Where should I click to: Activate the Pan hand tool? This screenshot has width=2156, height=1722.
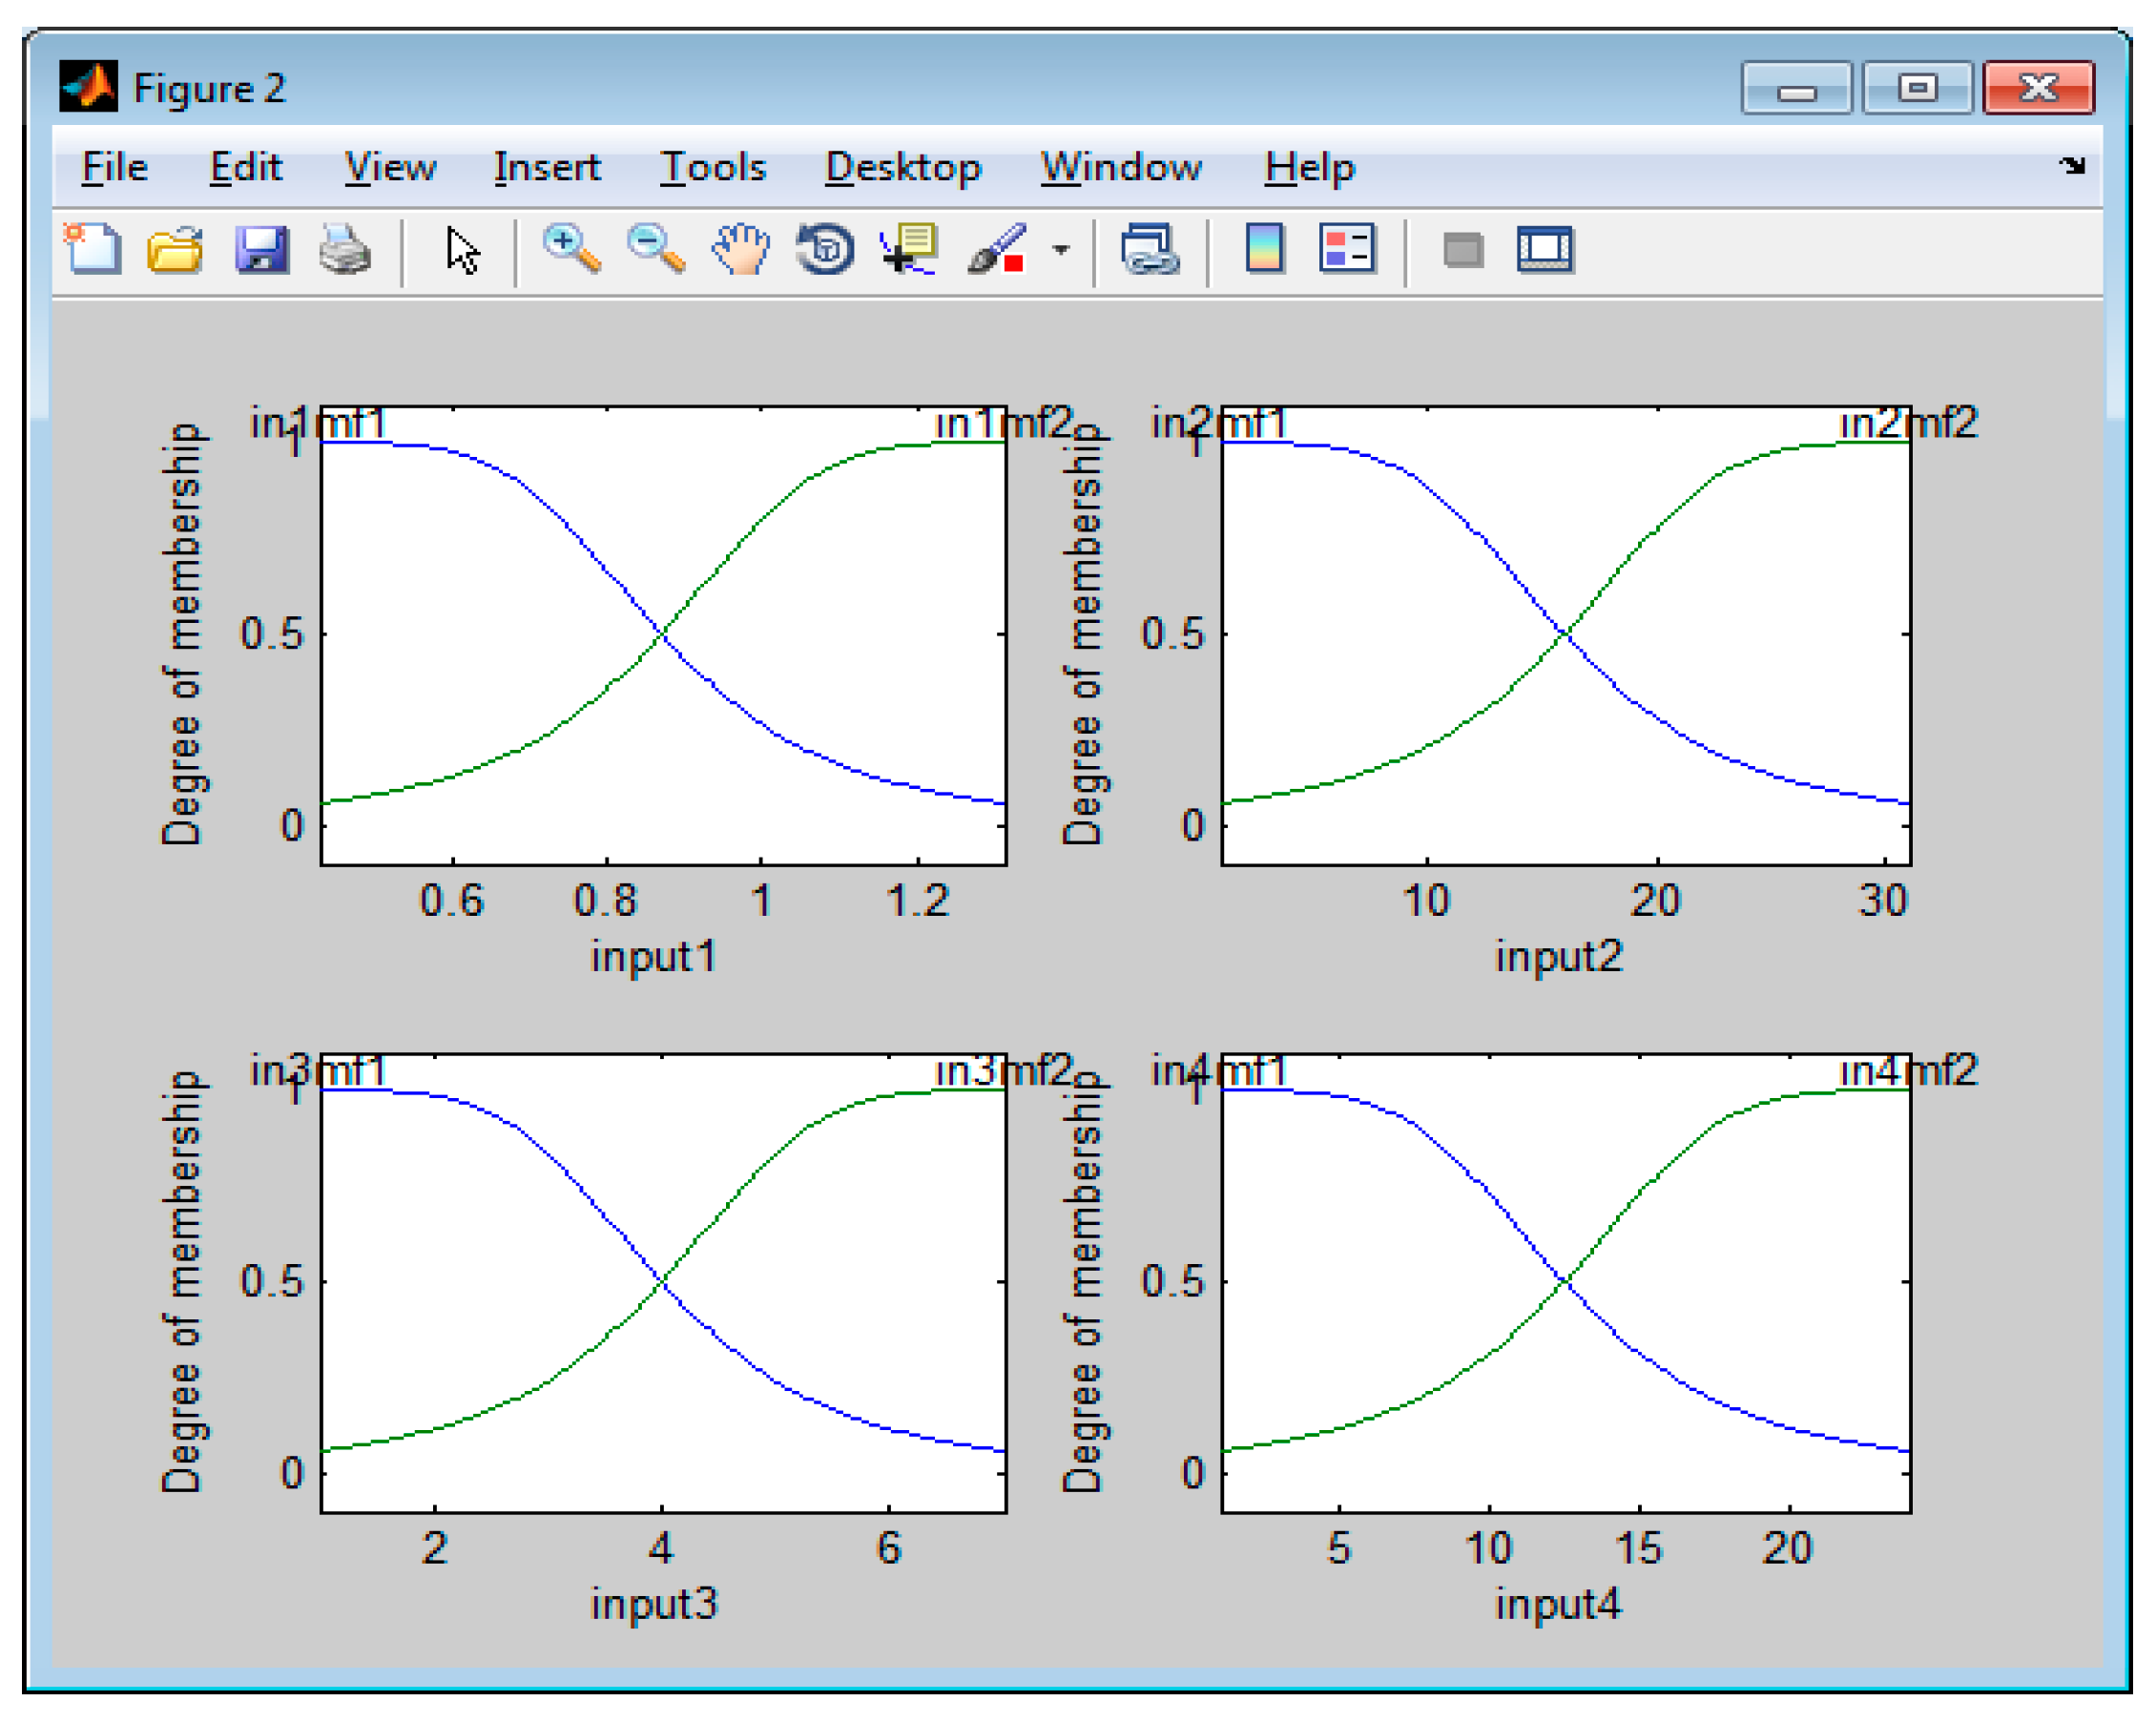coord(741,249)
